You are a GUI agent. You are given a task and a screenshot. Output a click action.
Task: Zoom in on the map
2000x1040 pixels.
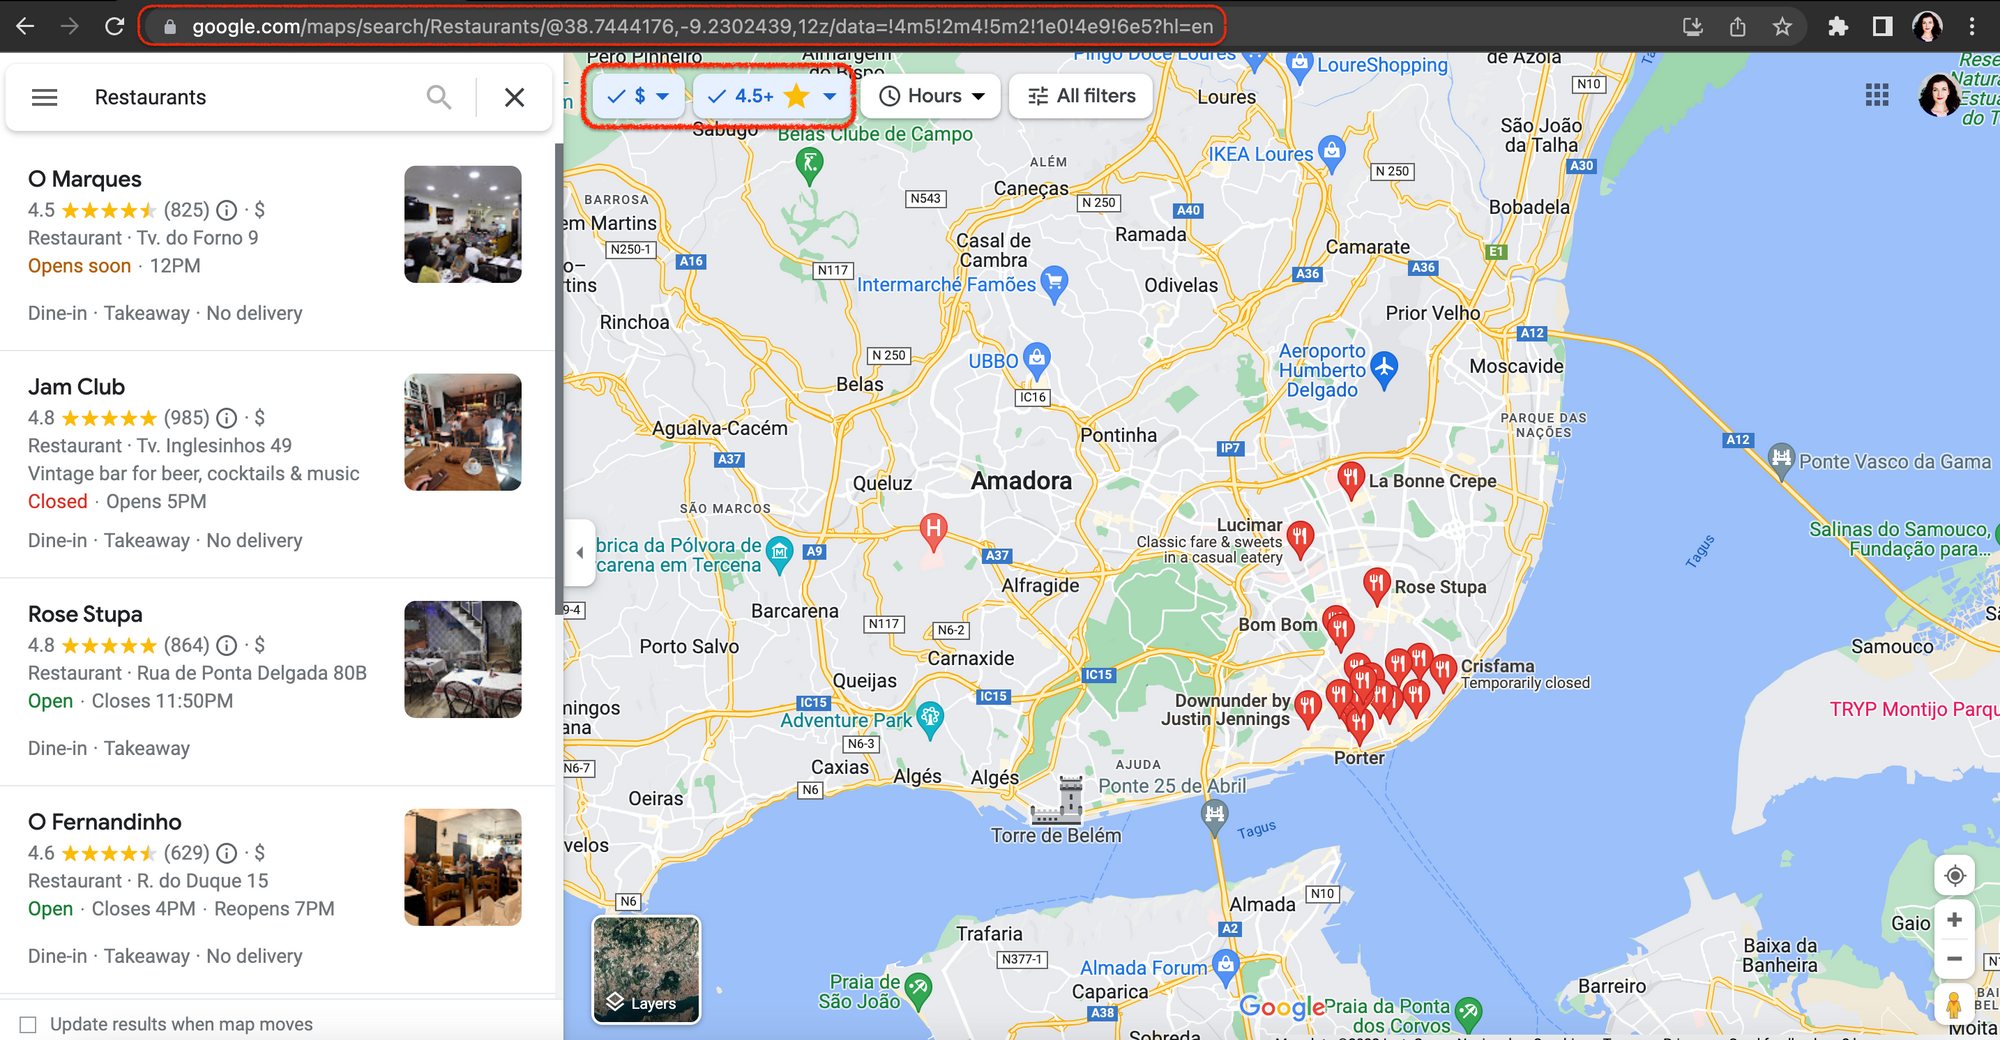click(x=1954, y=920)
